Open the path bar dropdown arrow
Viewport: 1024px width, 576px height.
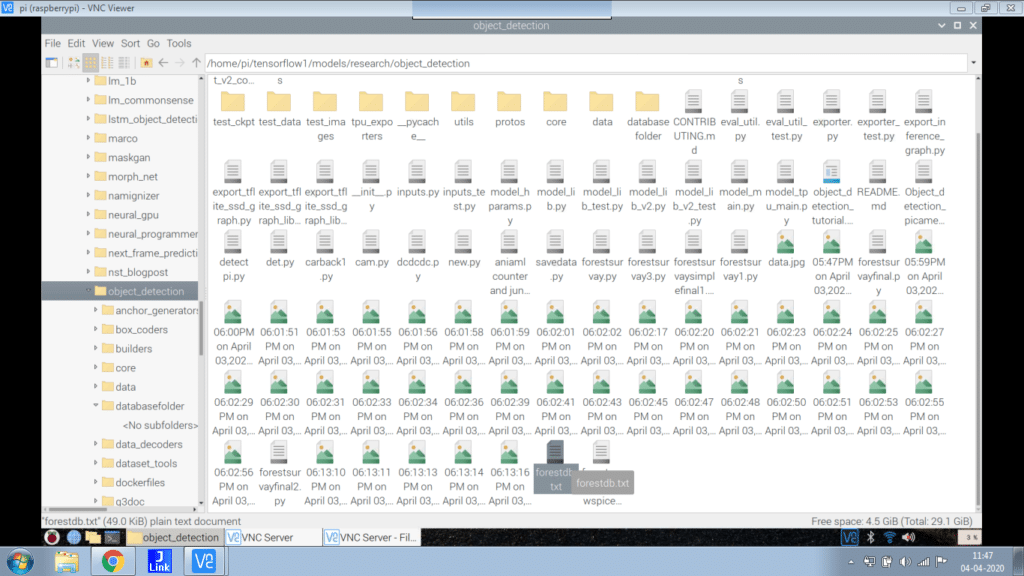973,63
